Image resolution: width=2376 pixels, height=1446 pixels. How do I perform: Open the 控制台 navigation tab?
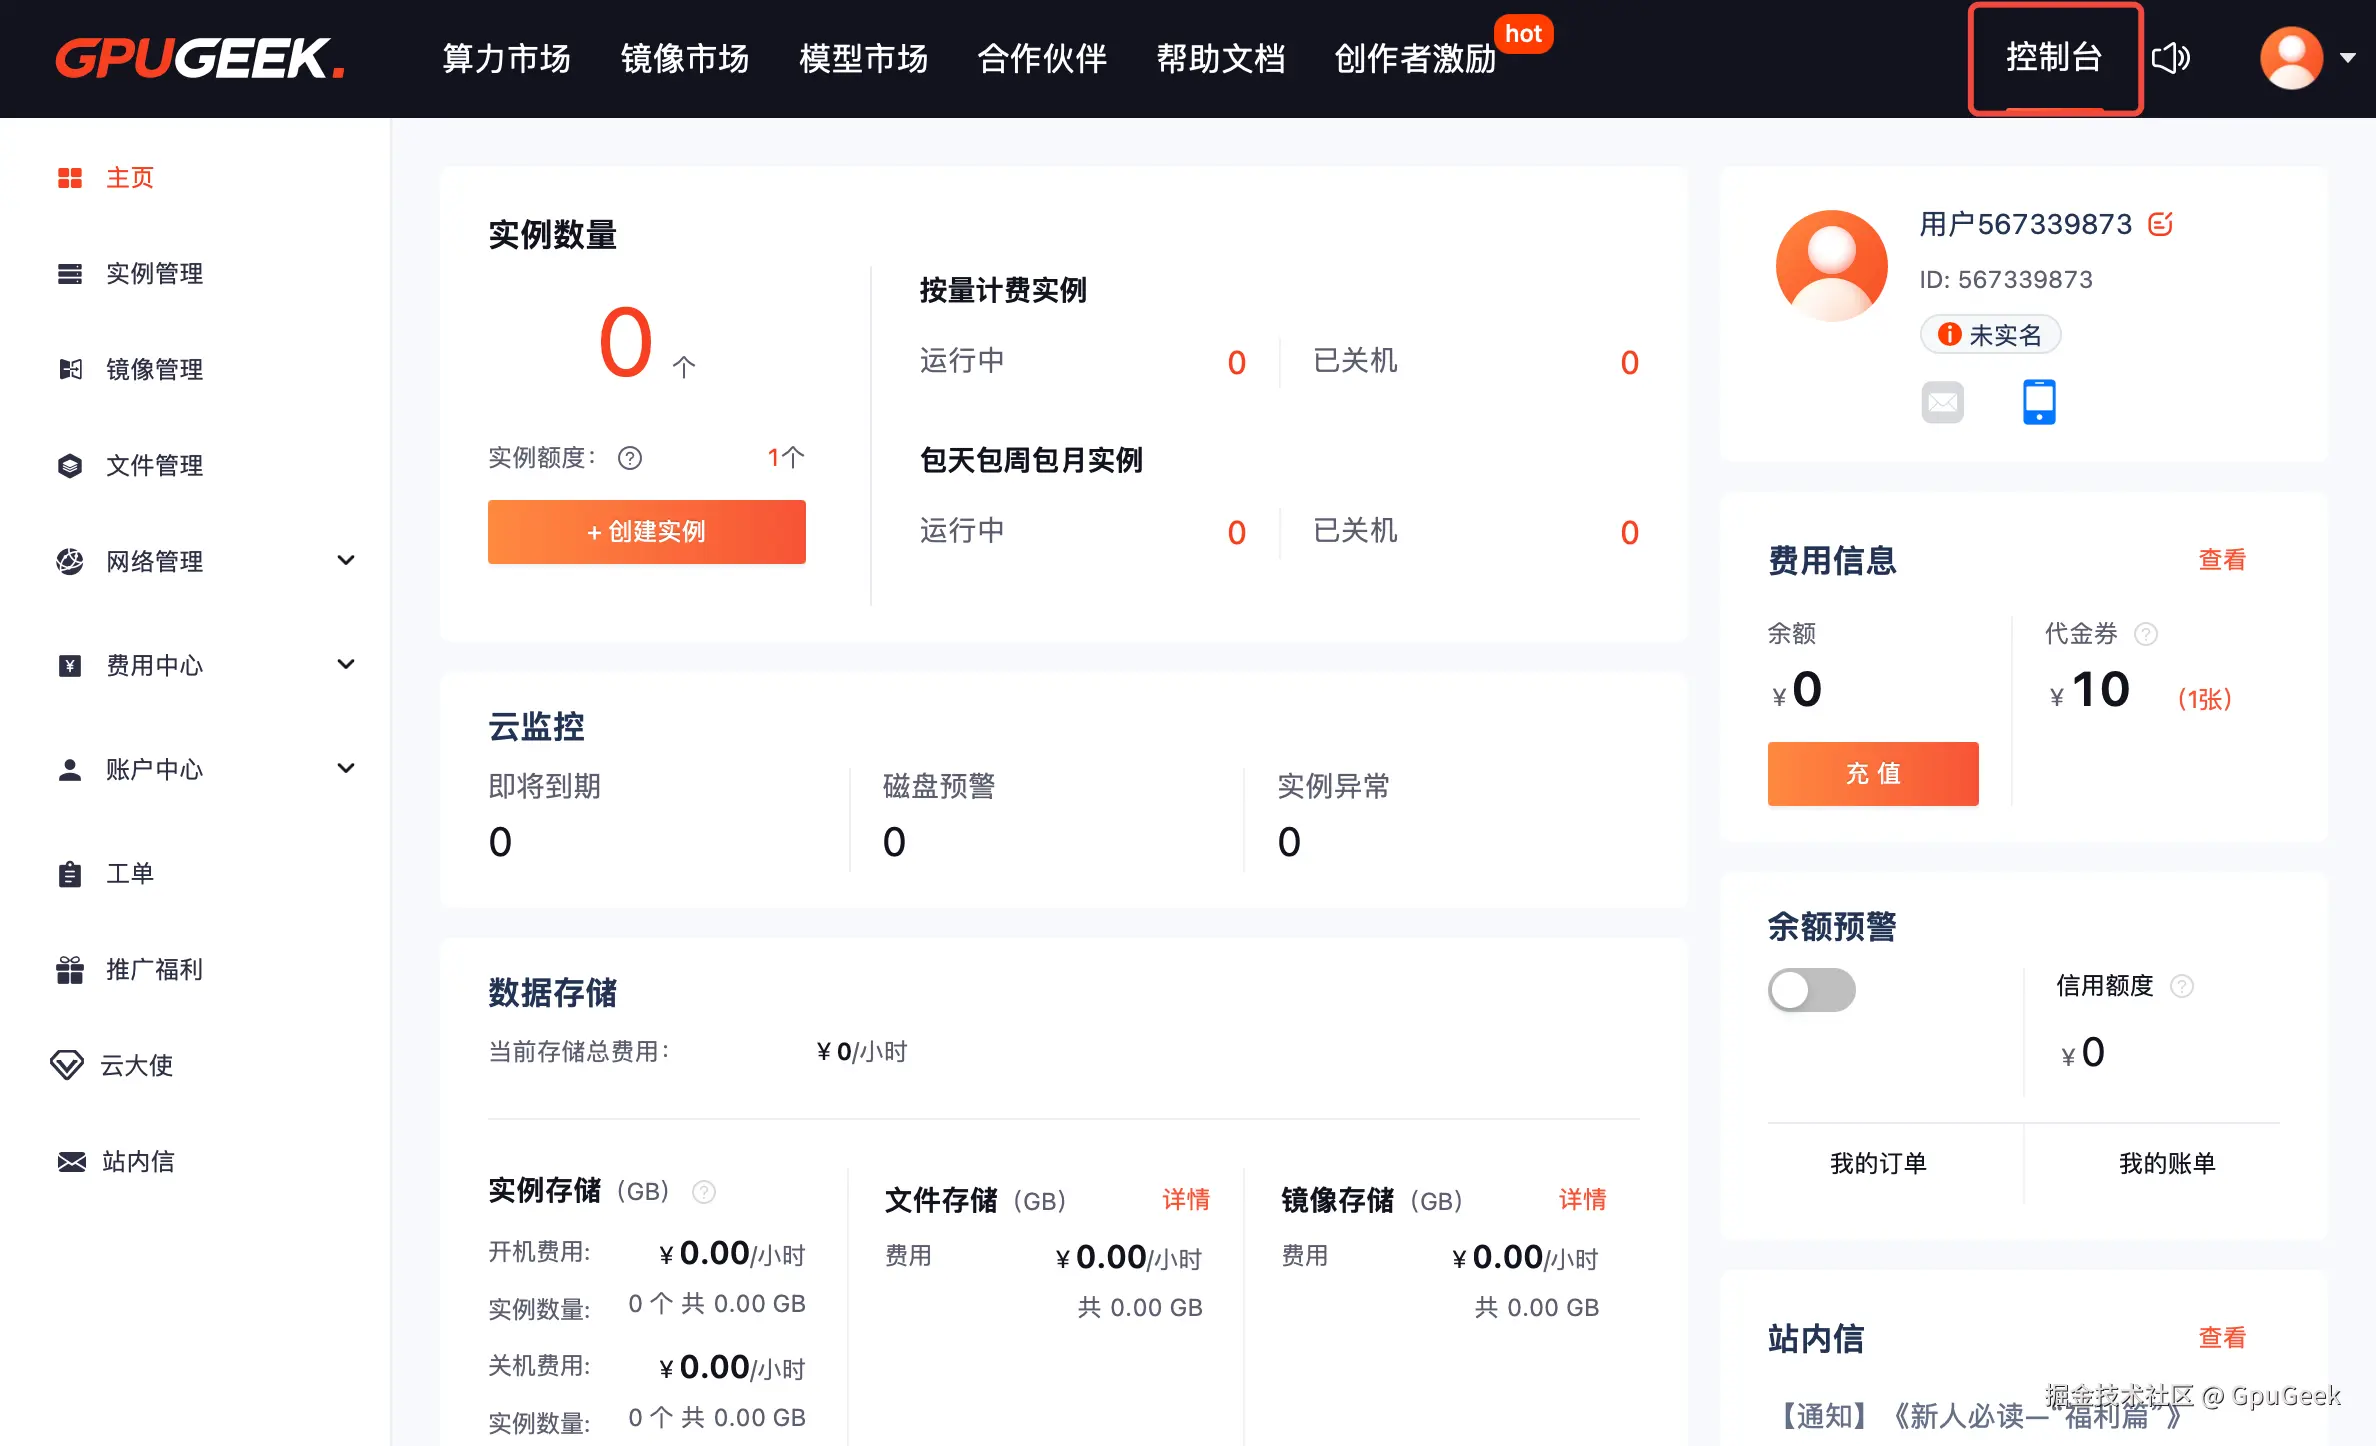(x=2054, y=58)
